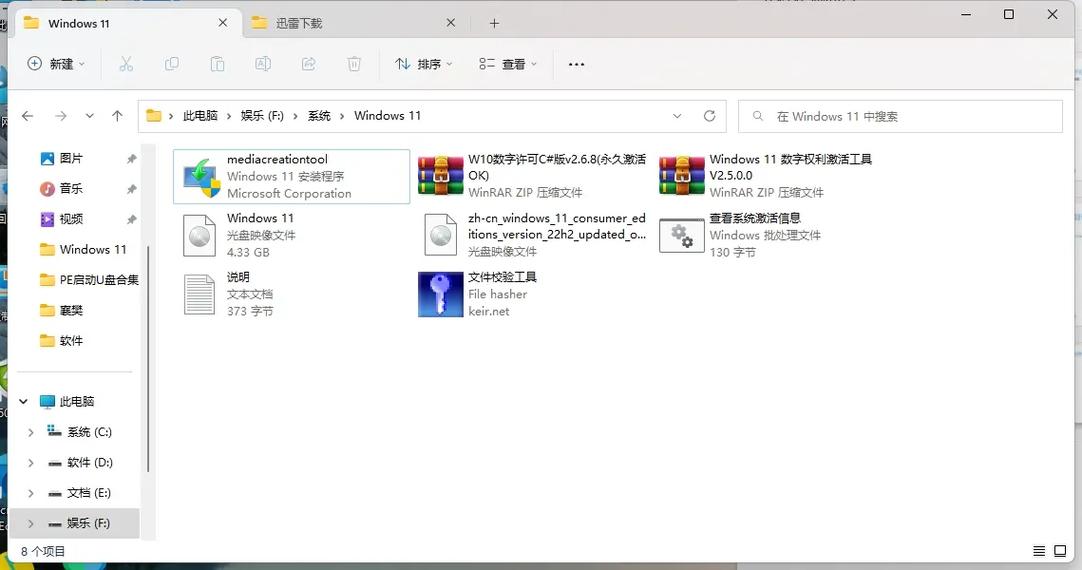
Task: Click the Microsoft Corporation text
Action: click(289, 194)
